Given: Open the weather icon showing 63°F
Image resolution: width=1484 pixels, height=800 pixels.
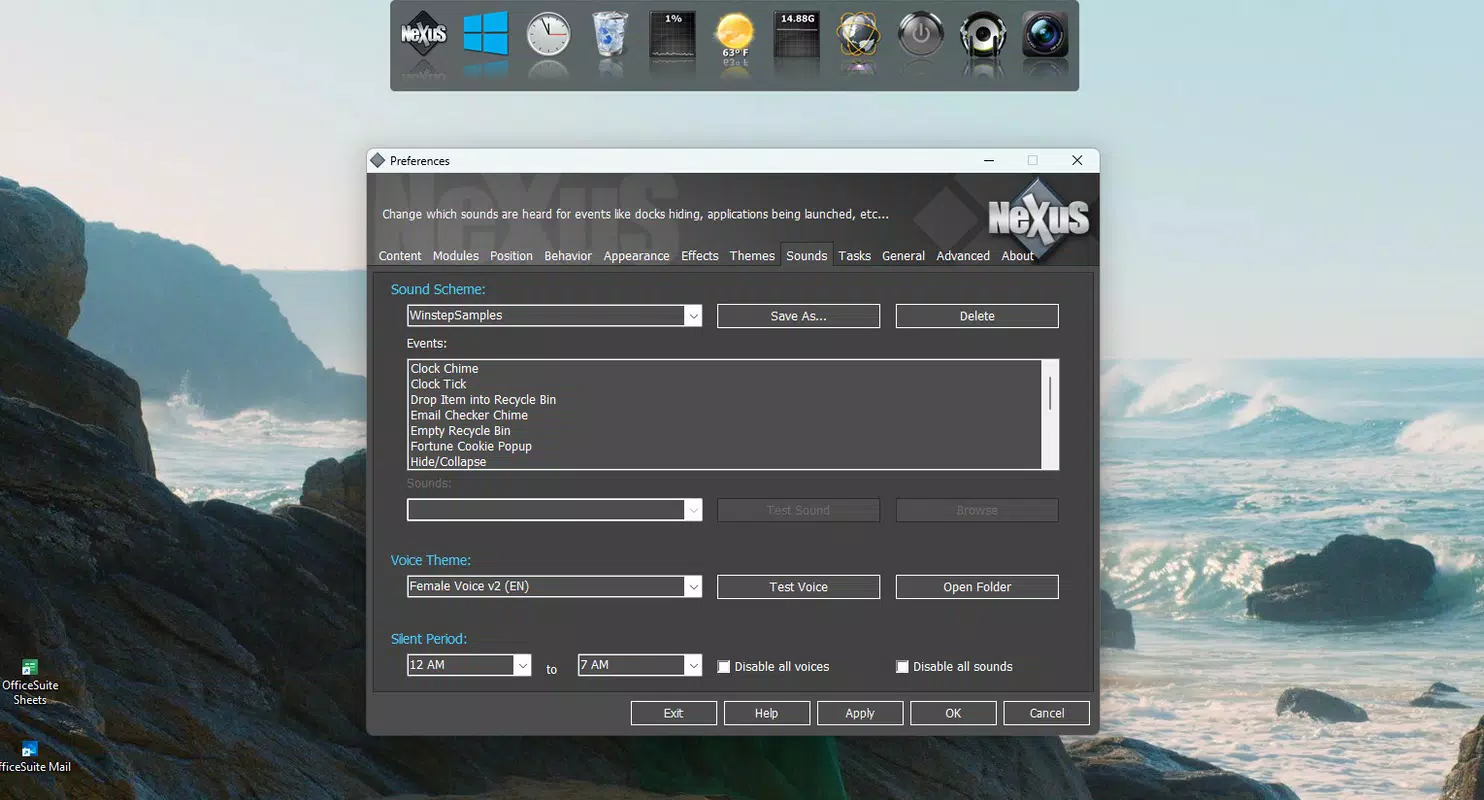Looking at the screenshot, I should pyautogui.click(x=735, y=35).
